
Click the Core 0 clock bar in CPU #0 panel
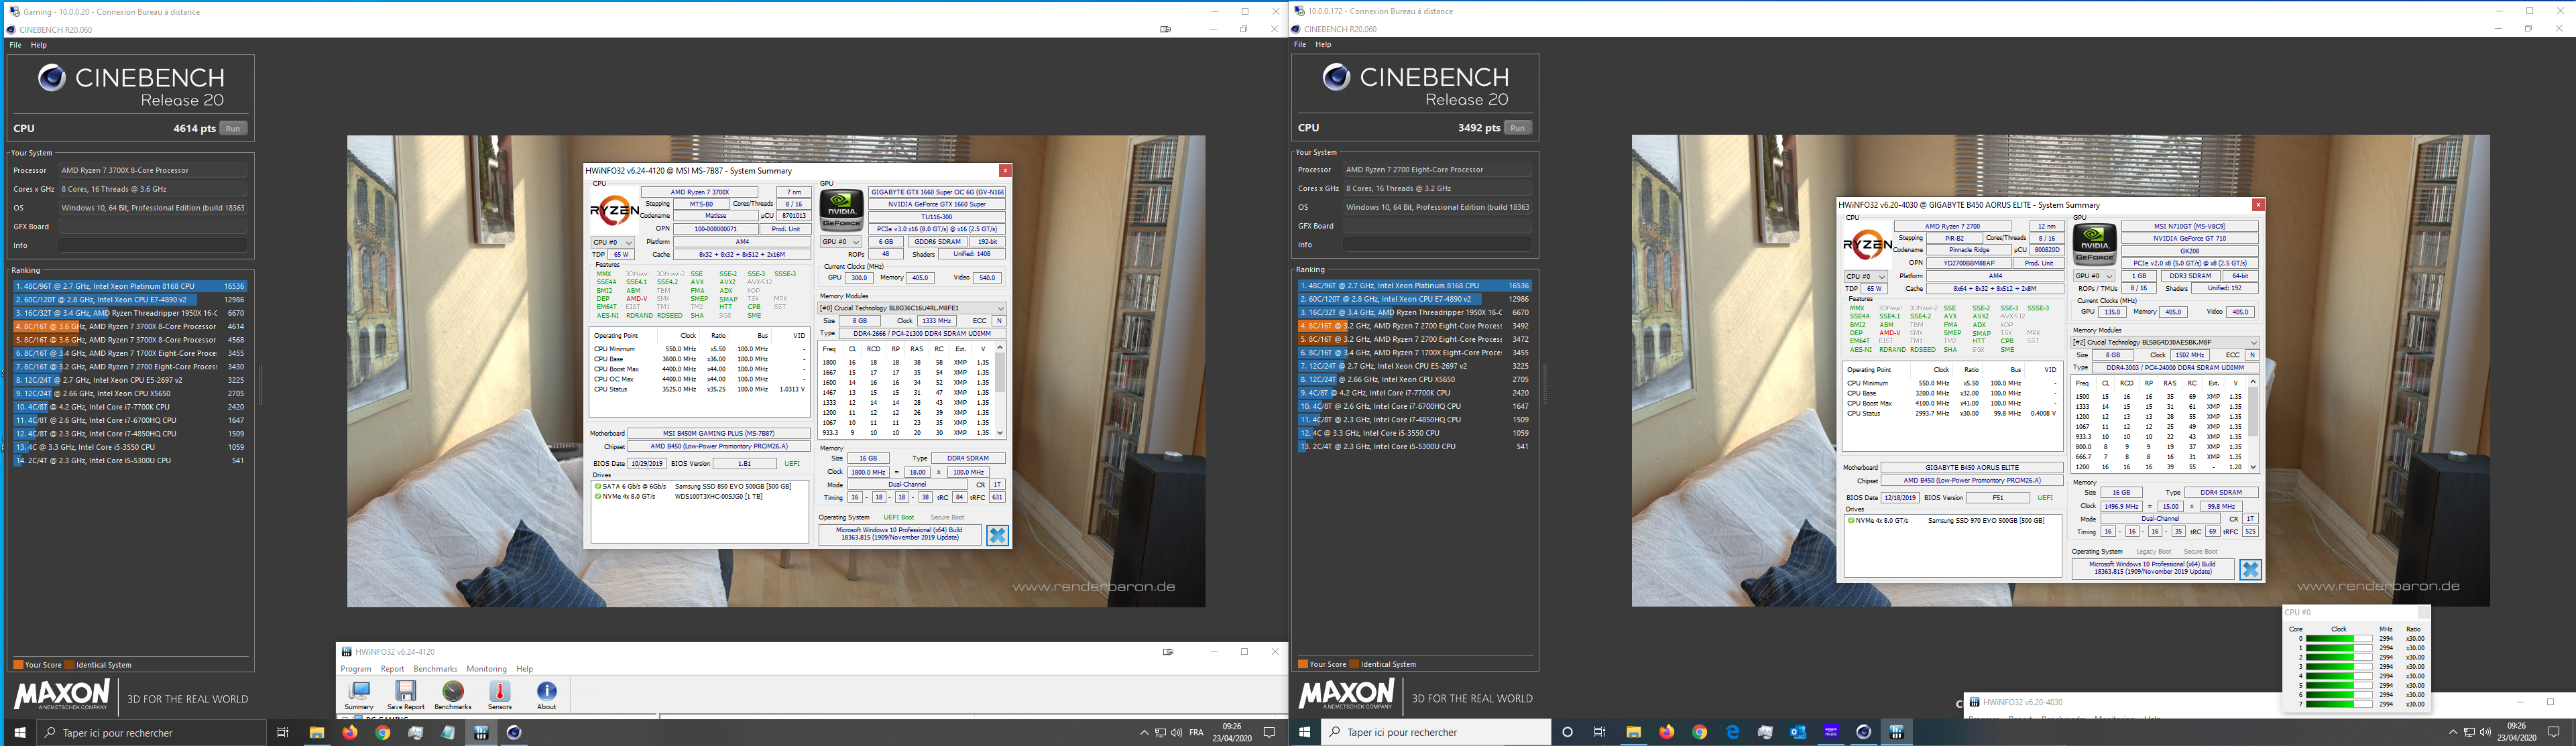(2339, 638)
